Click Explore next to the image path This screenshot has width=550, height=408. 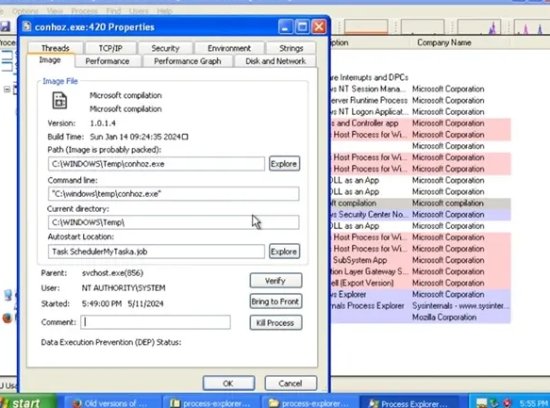[284, 163]
